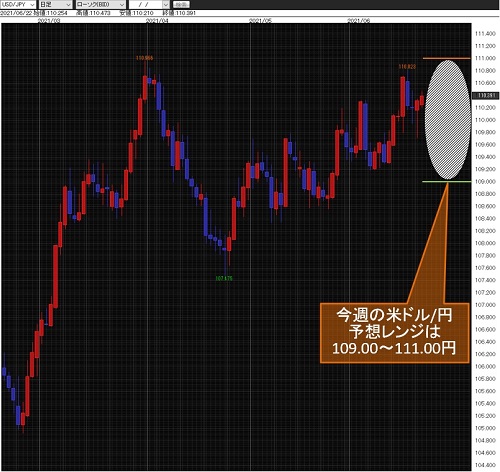Click the 終値:110.391 value in header
The height and width of the screenshot is (472, 500).
pyautogui.click(x=179, y=13)
